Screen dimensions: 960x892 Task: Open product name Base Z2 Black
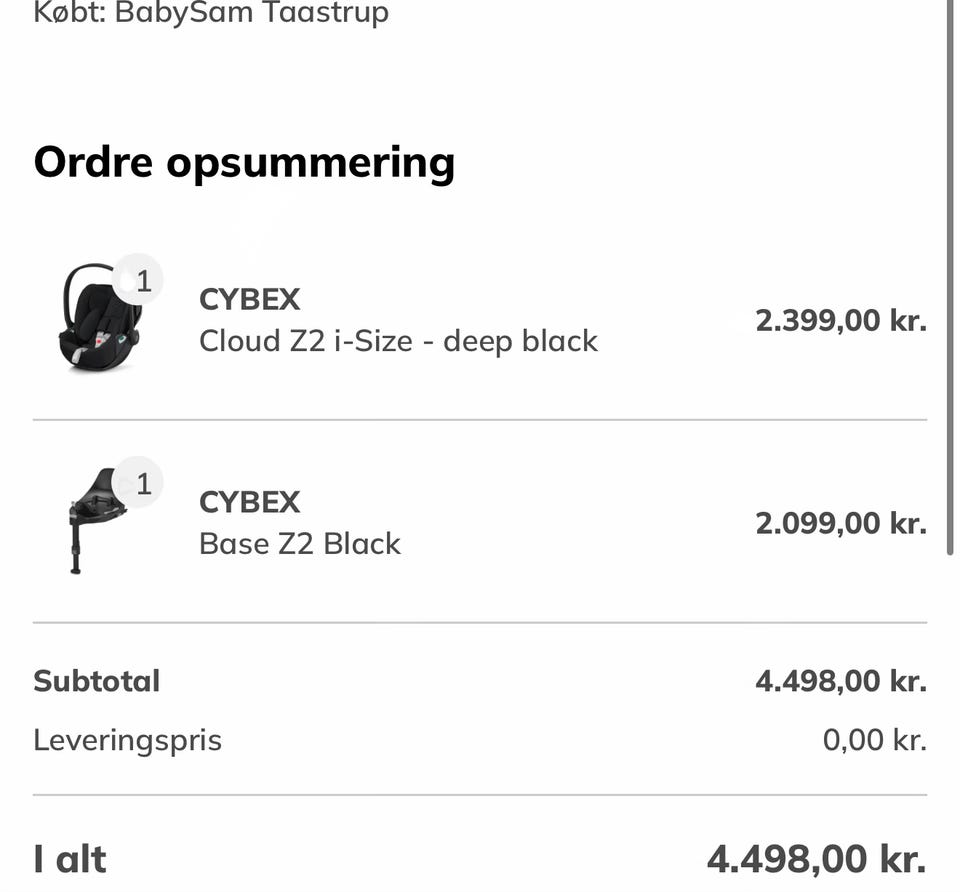coord(300,544)
